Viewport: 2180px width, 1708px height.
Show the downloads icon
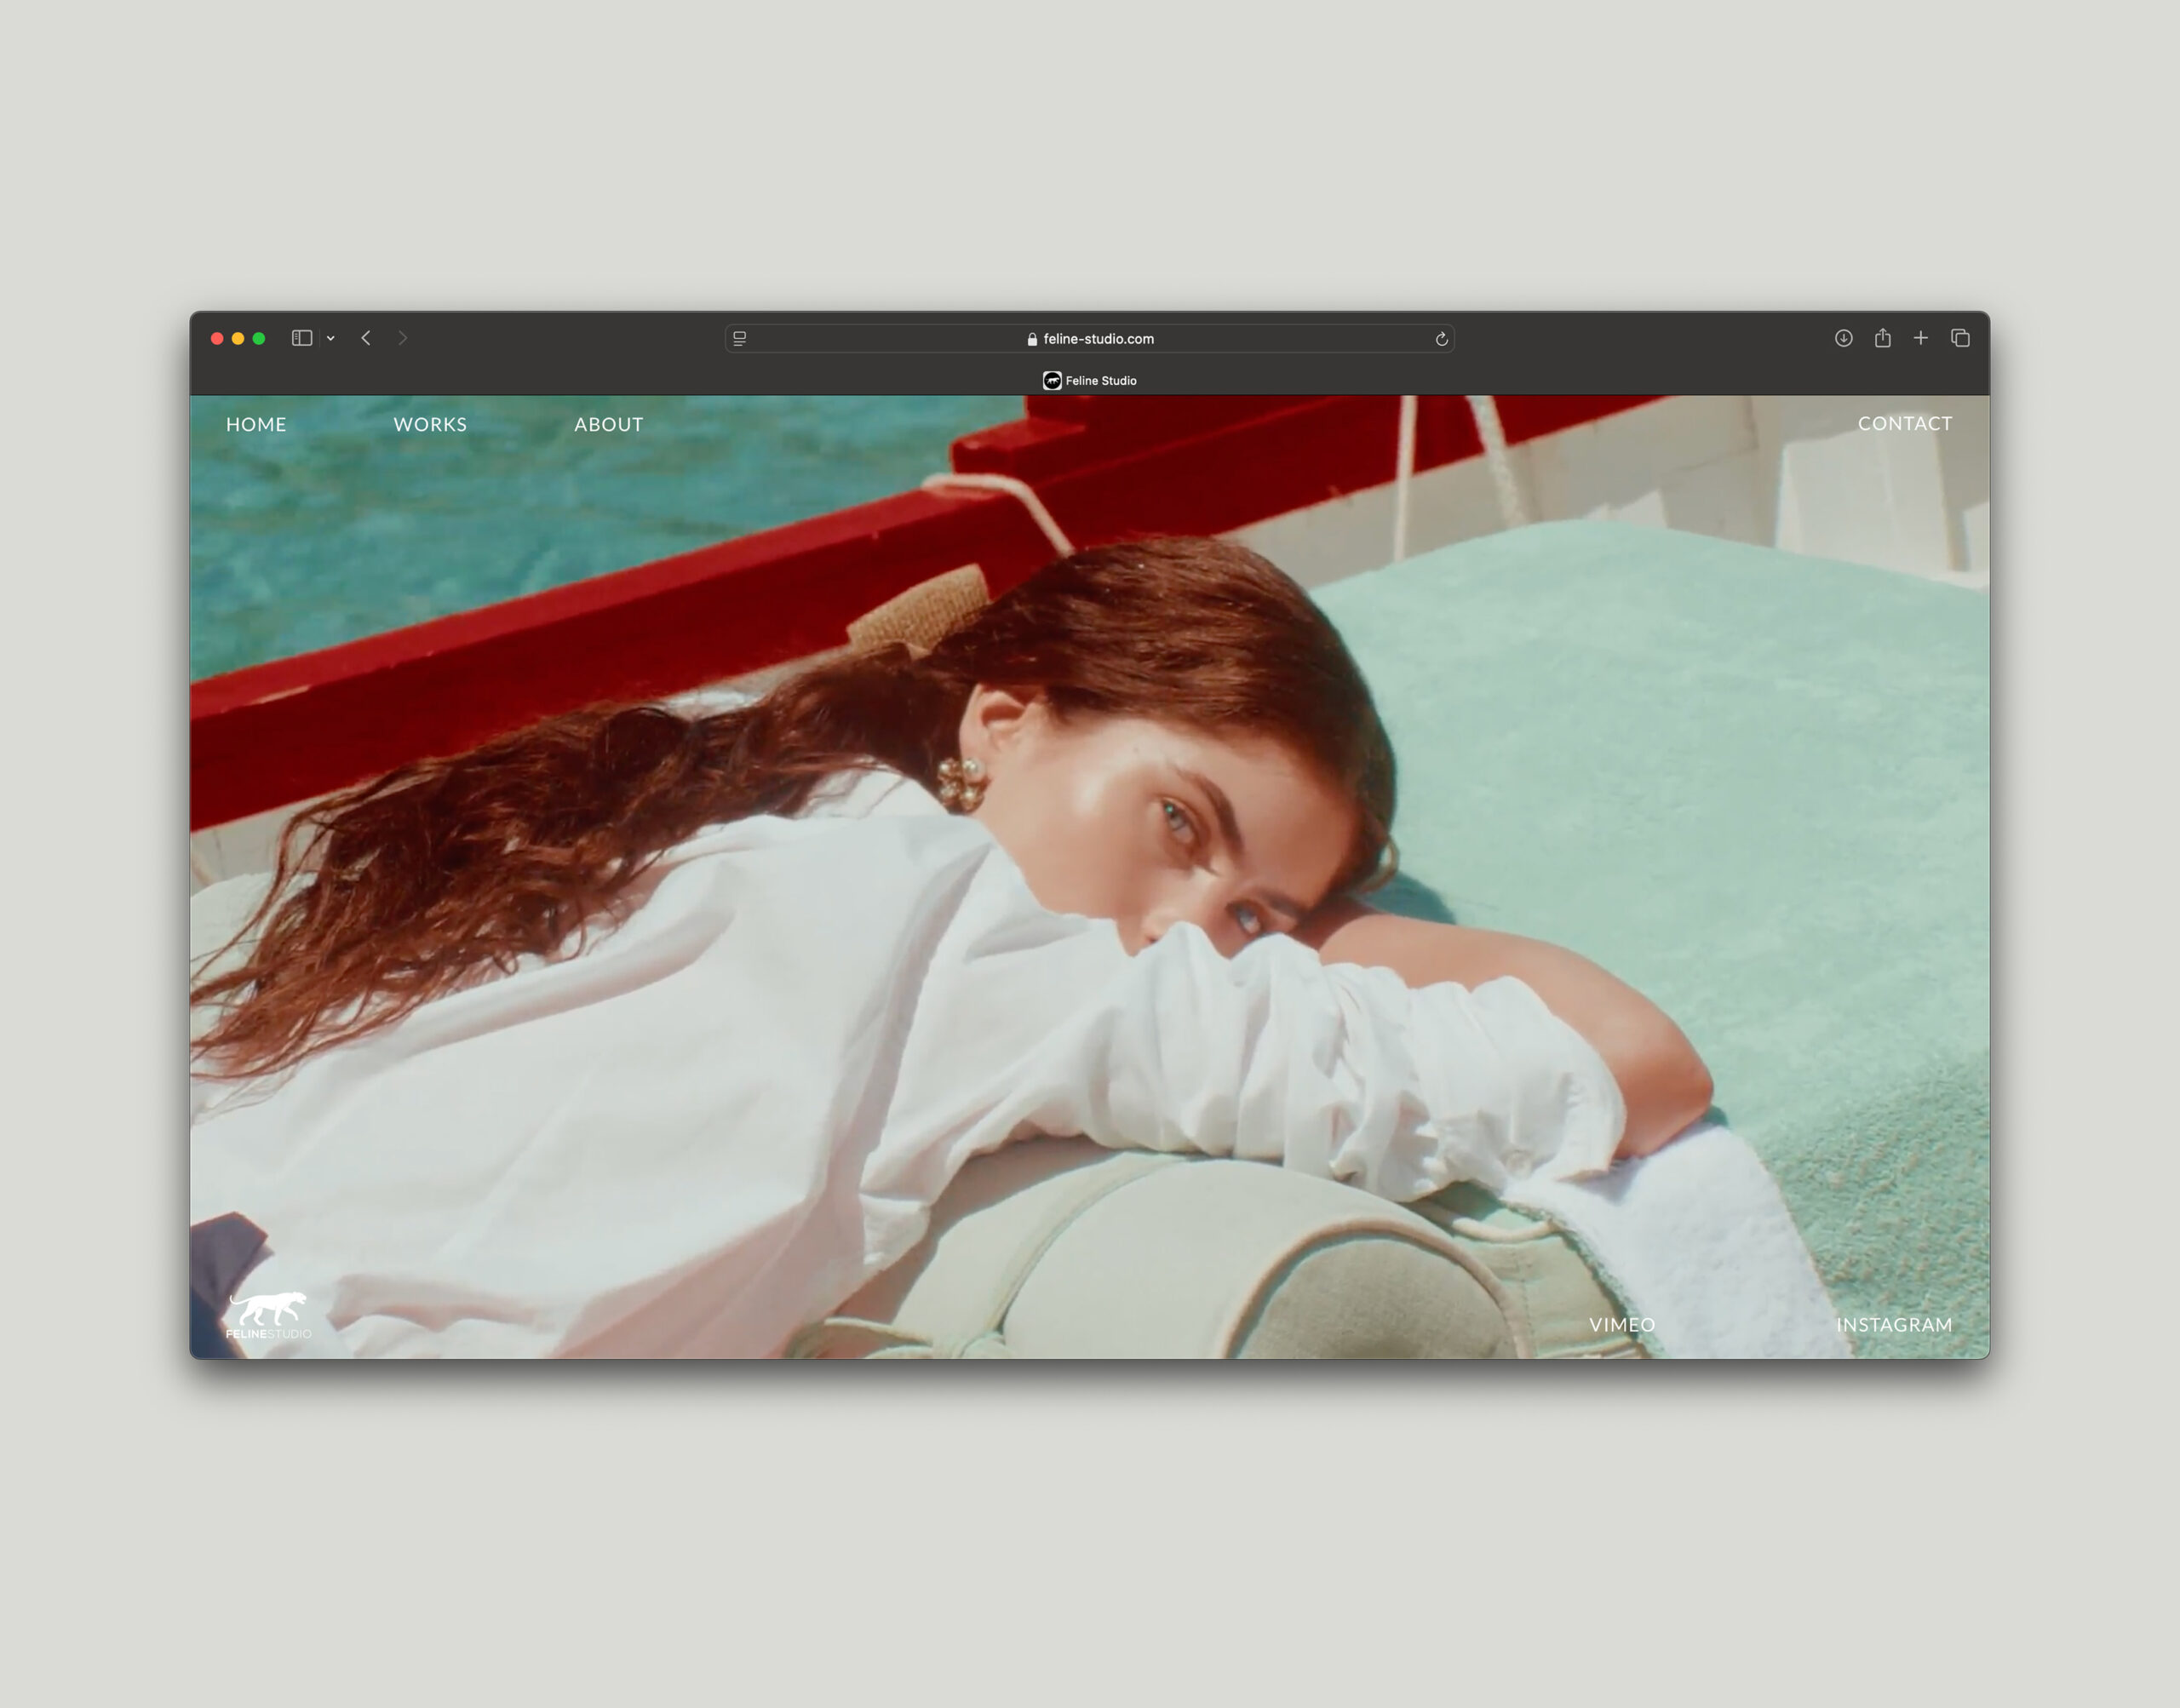tap(1843, 338)
